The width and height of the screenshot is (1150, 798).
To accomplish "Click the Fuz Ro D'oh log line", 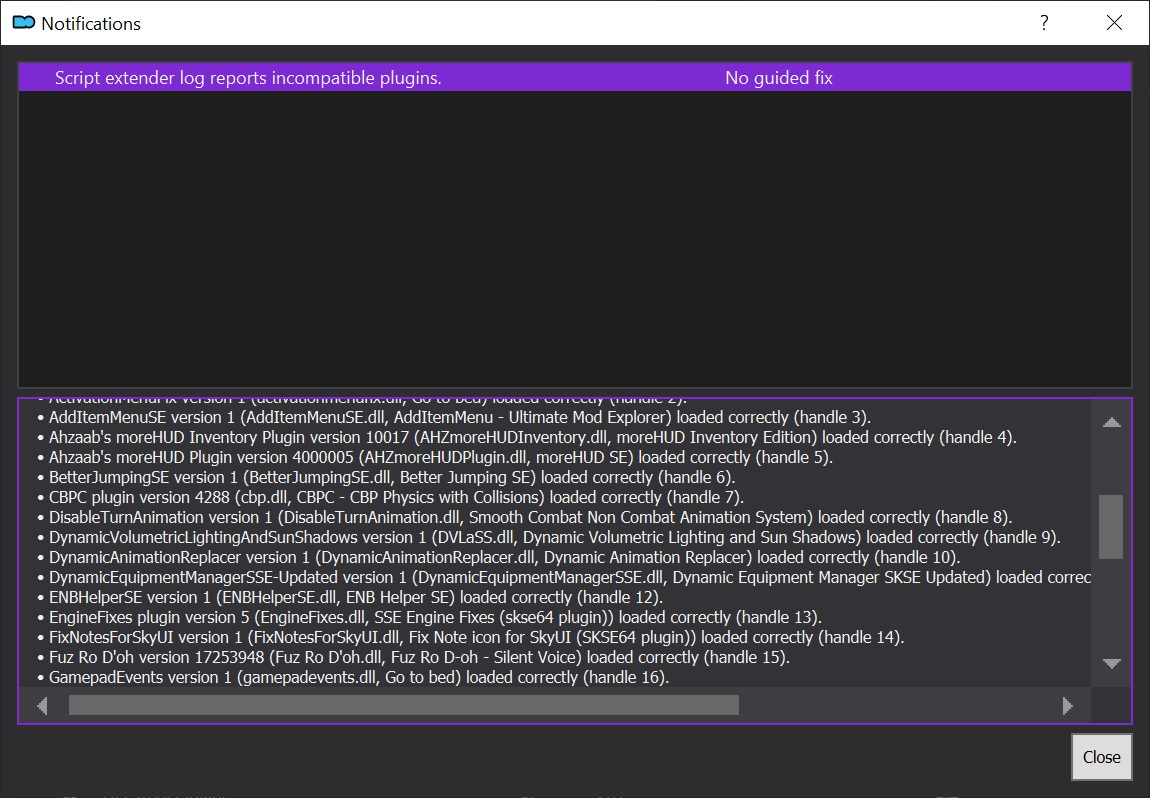I will [414, 657].
